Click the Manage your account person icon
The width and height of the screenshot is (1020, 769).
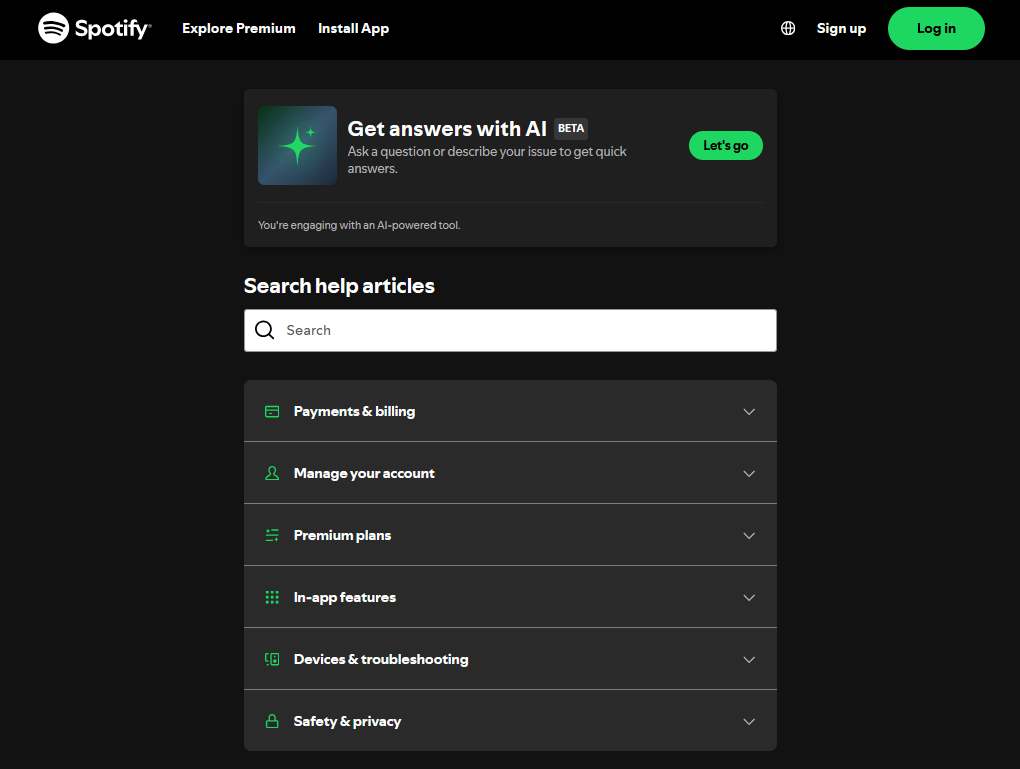click(272, 473)
